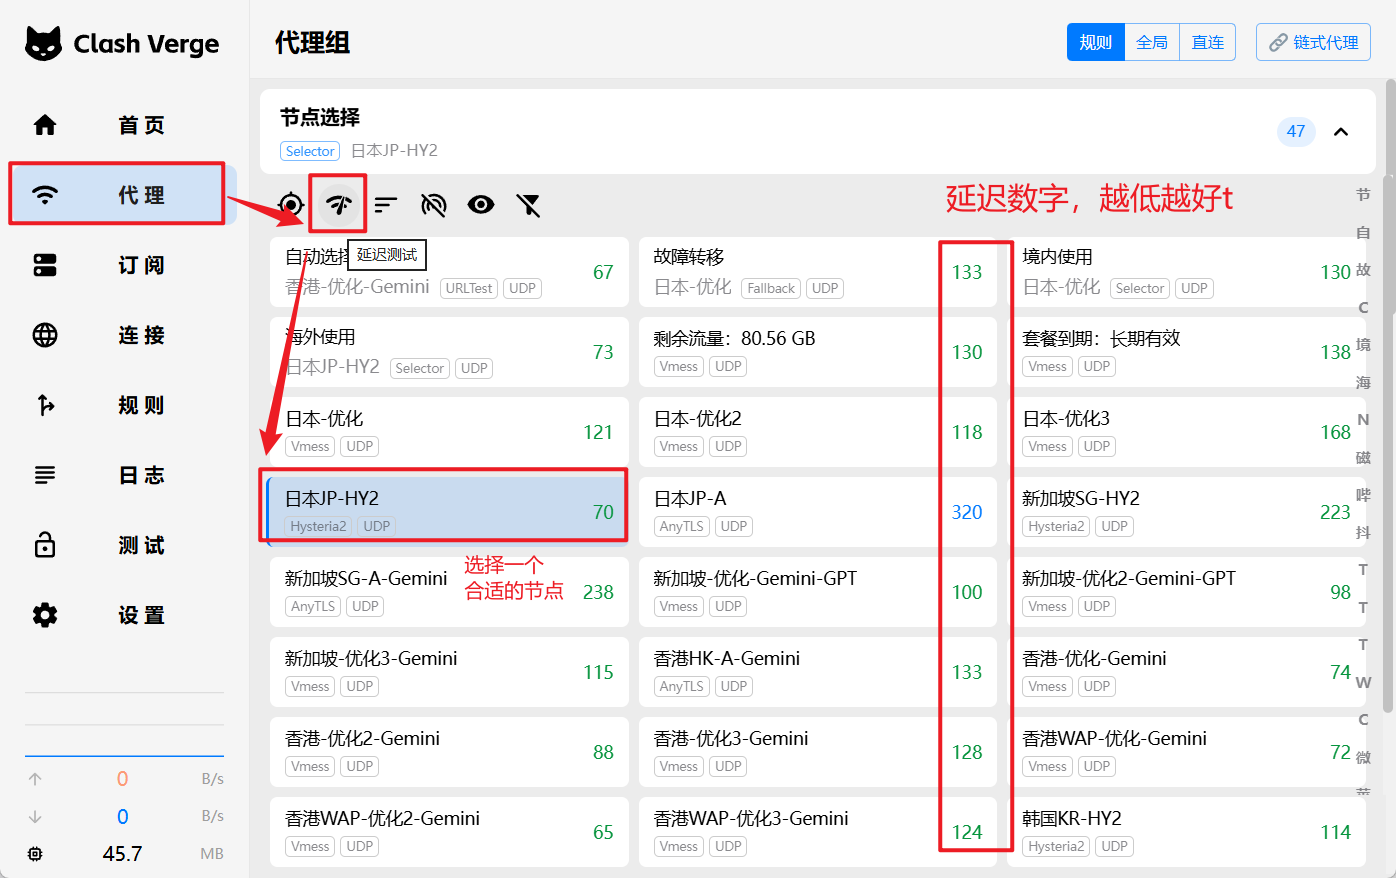
Task: Run the delay test (延迟测试) icon
Action: tap(339, 205)
